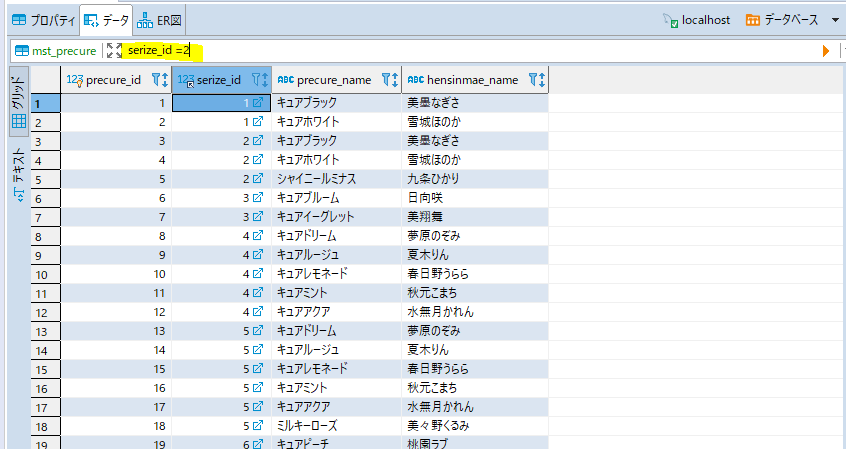Image resolution: width=846 pixels, height=449 pixels.
Task: Open foreign key link in row 17
Action: [x=258, y=406]
